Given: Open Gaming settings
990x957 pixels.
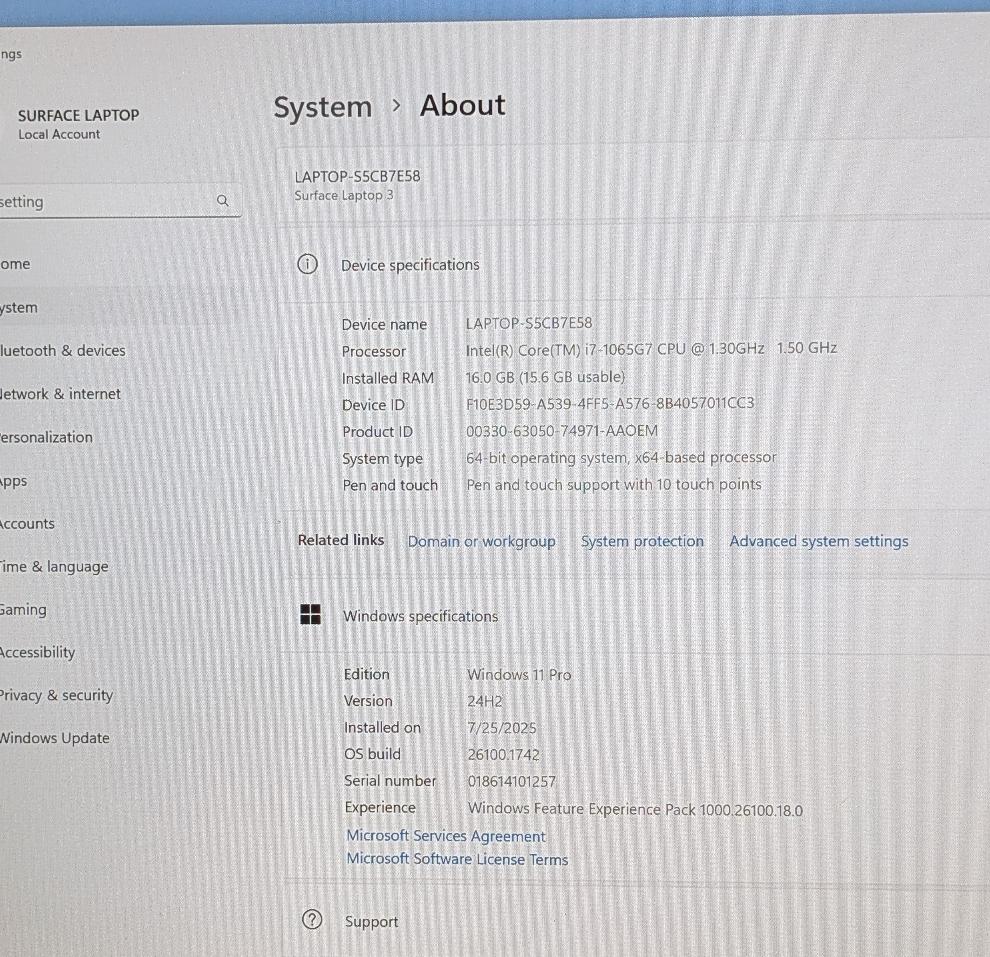Looking at the screenshot, I should [23, 610].
